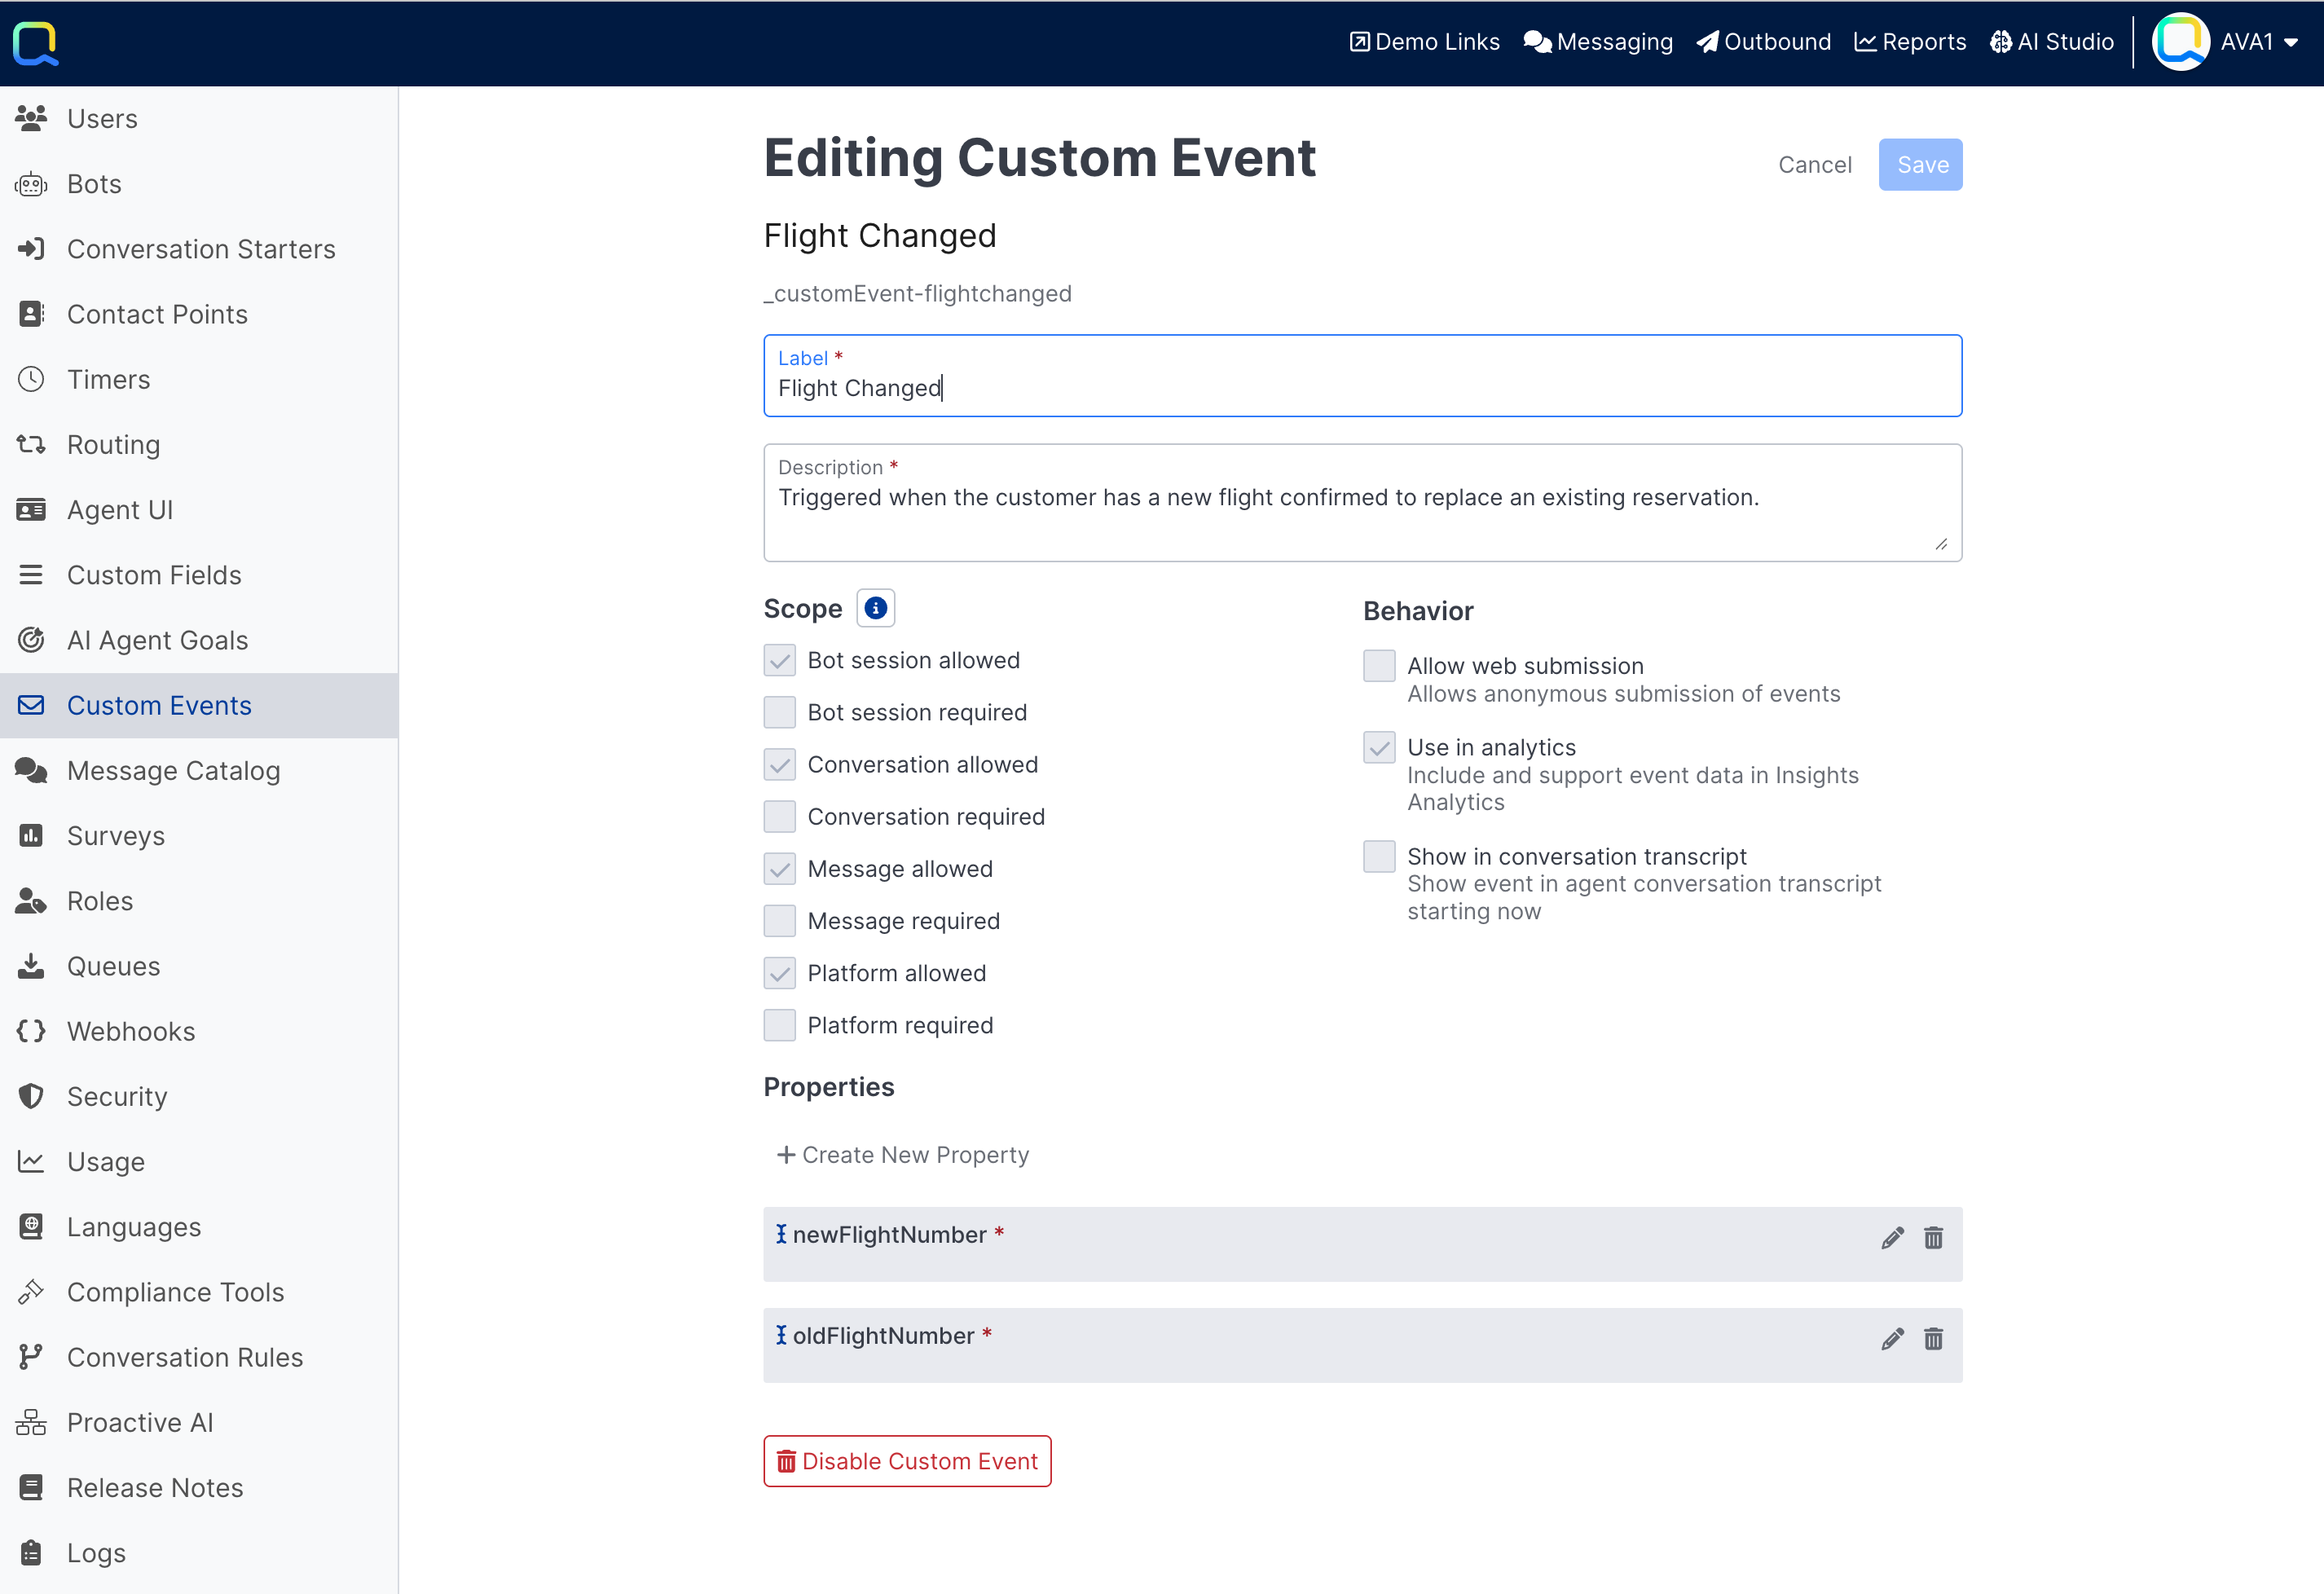Click into the Description text area

click(x=1360, y=514)
